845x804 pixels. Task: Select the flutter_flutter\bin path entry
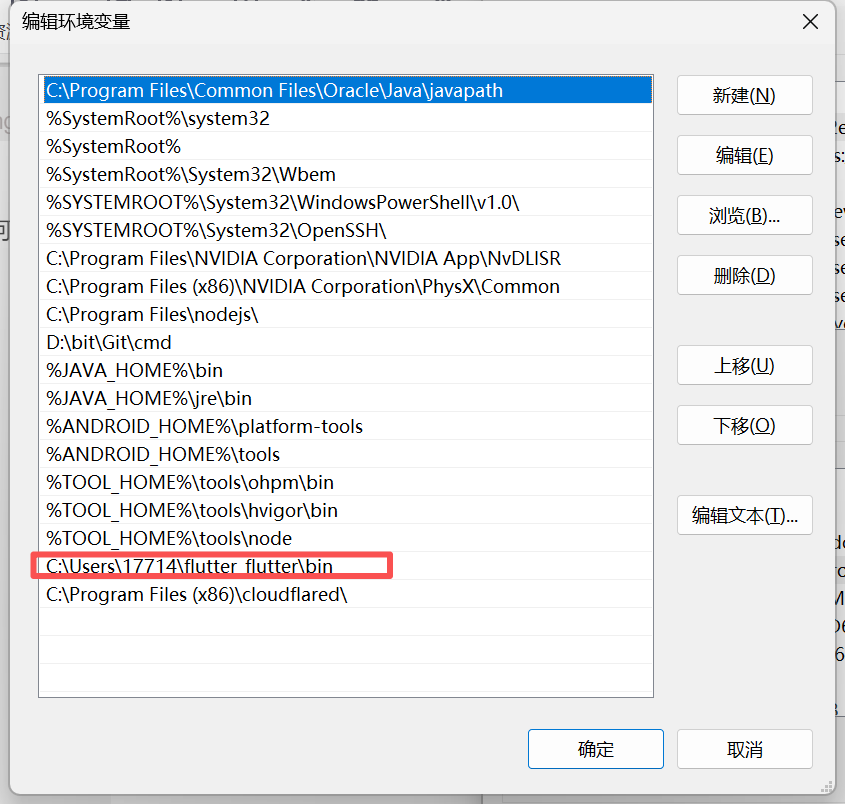(346, 566)
